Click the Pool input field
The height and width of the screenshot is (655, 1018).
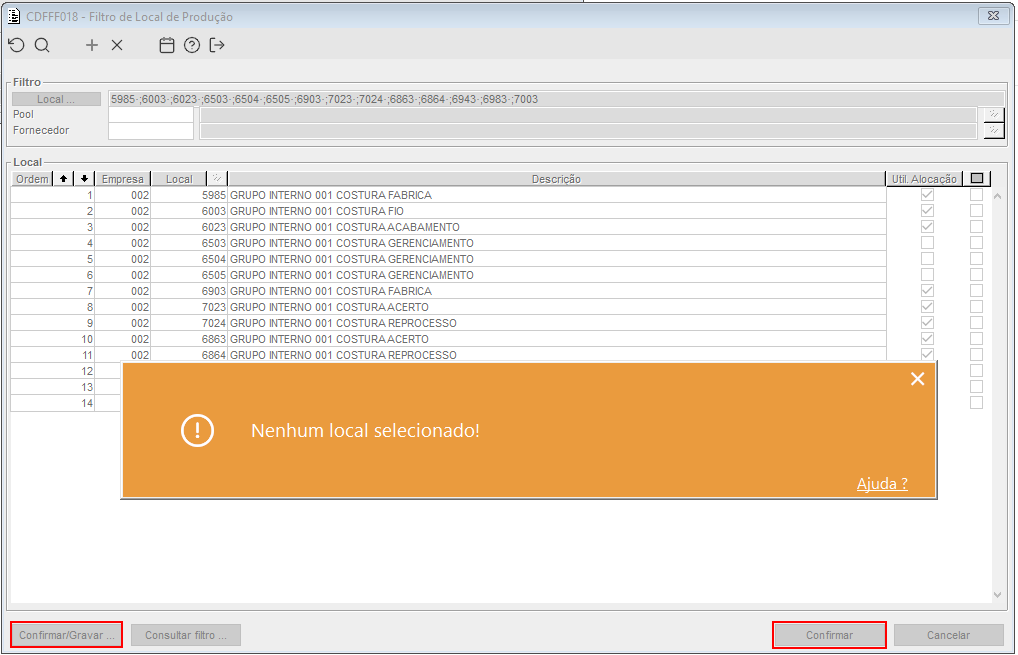[151, 114]
